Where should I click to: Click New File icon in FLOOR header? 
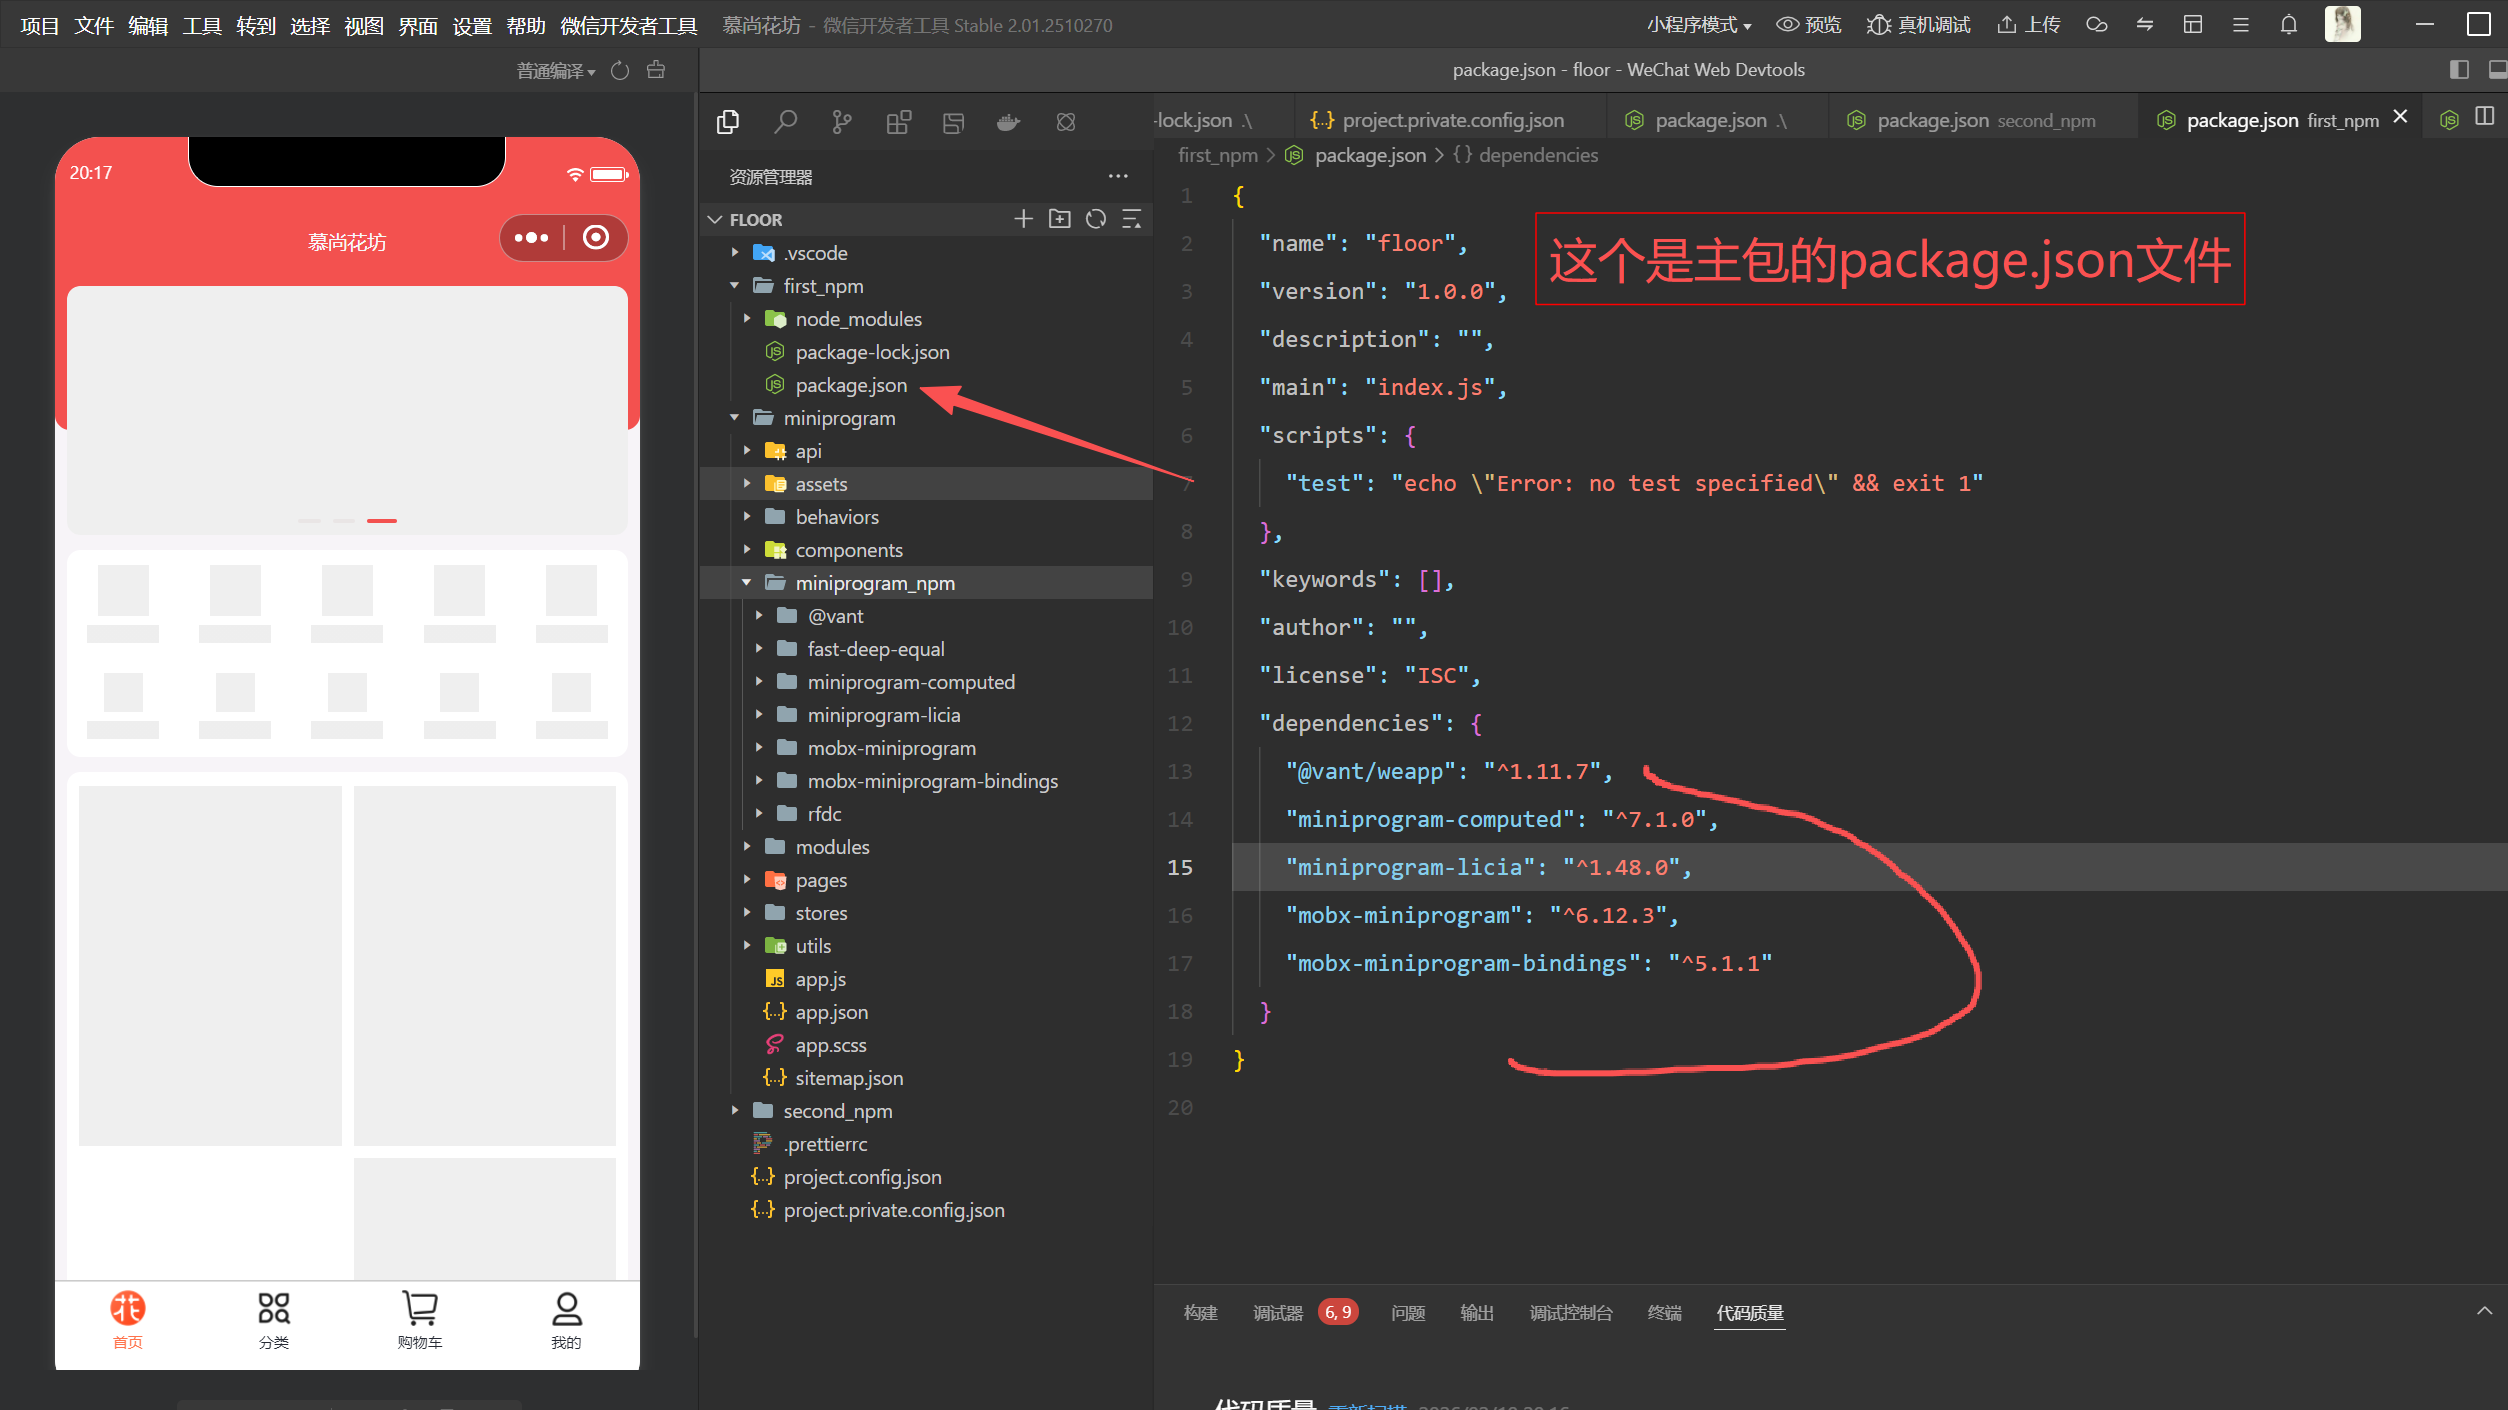click(x=1023, y=219)
